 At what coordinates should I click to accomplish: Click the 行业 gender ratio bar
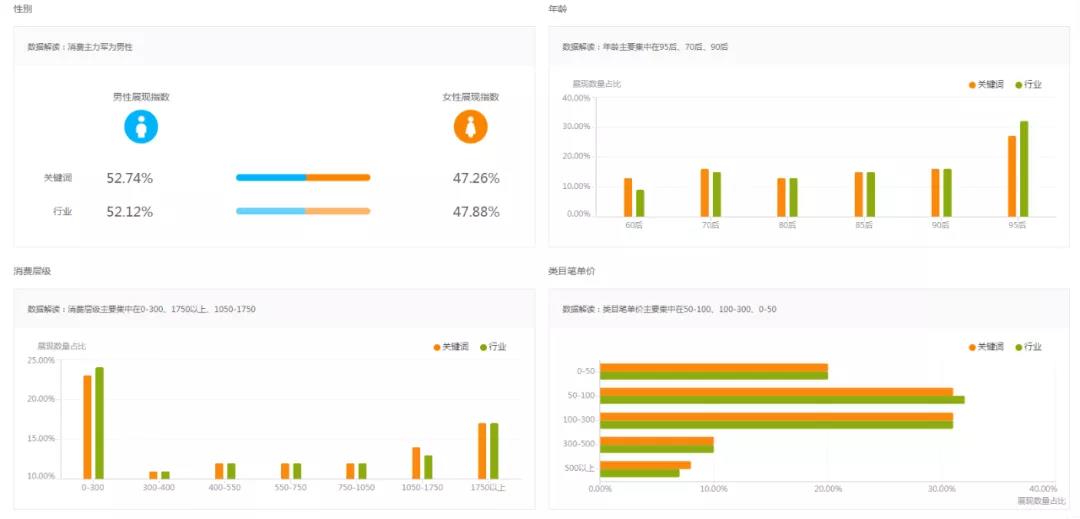tap(303, 211)
